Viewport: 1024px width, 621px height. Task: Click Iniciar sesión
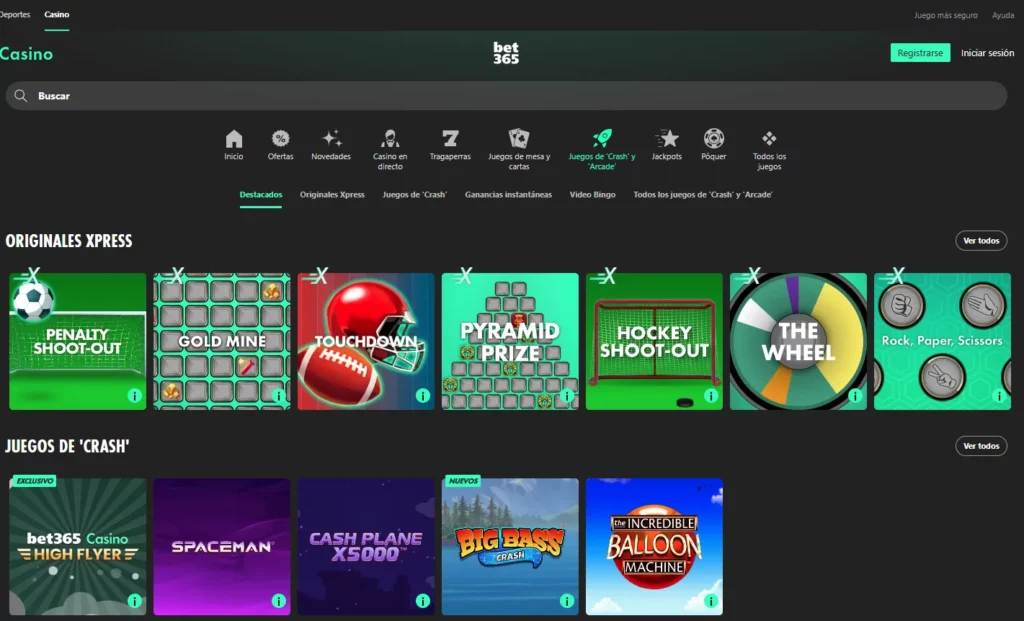tap(987, 53)
